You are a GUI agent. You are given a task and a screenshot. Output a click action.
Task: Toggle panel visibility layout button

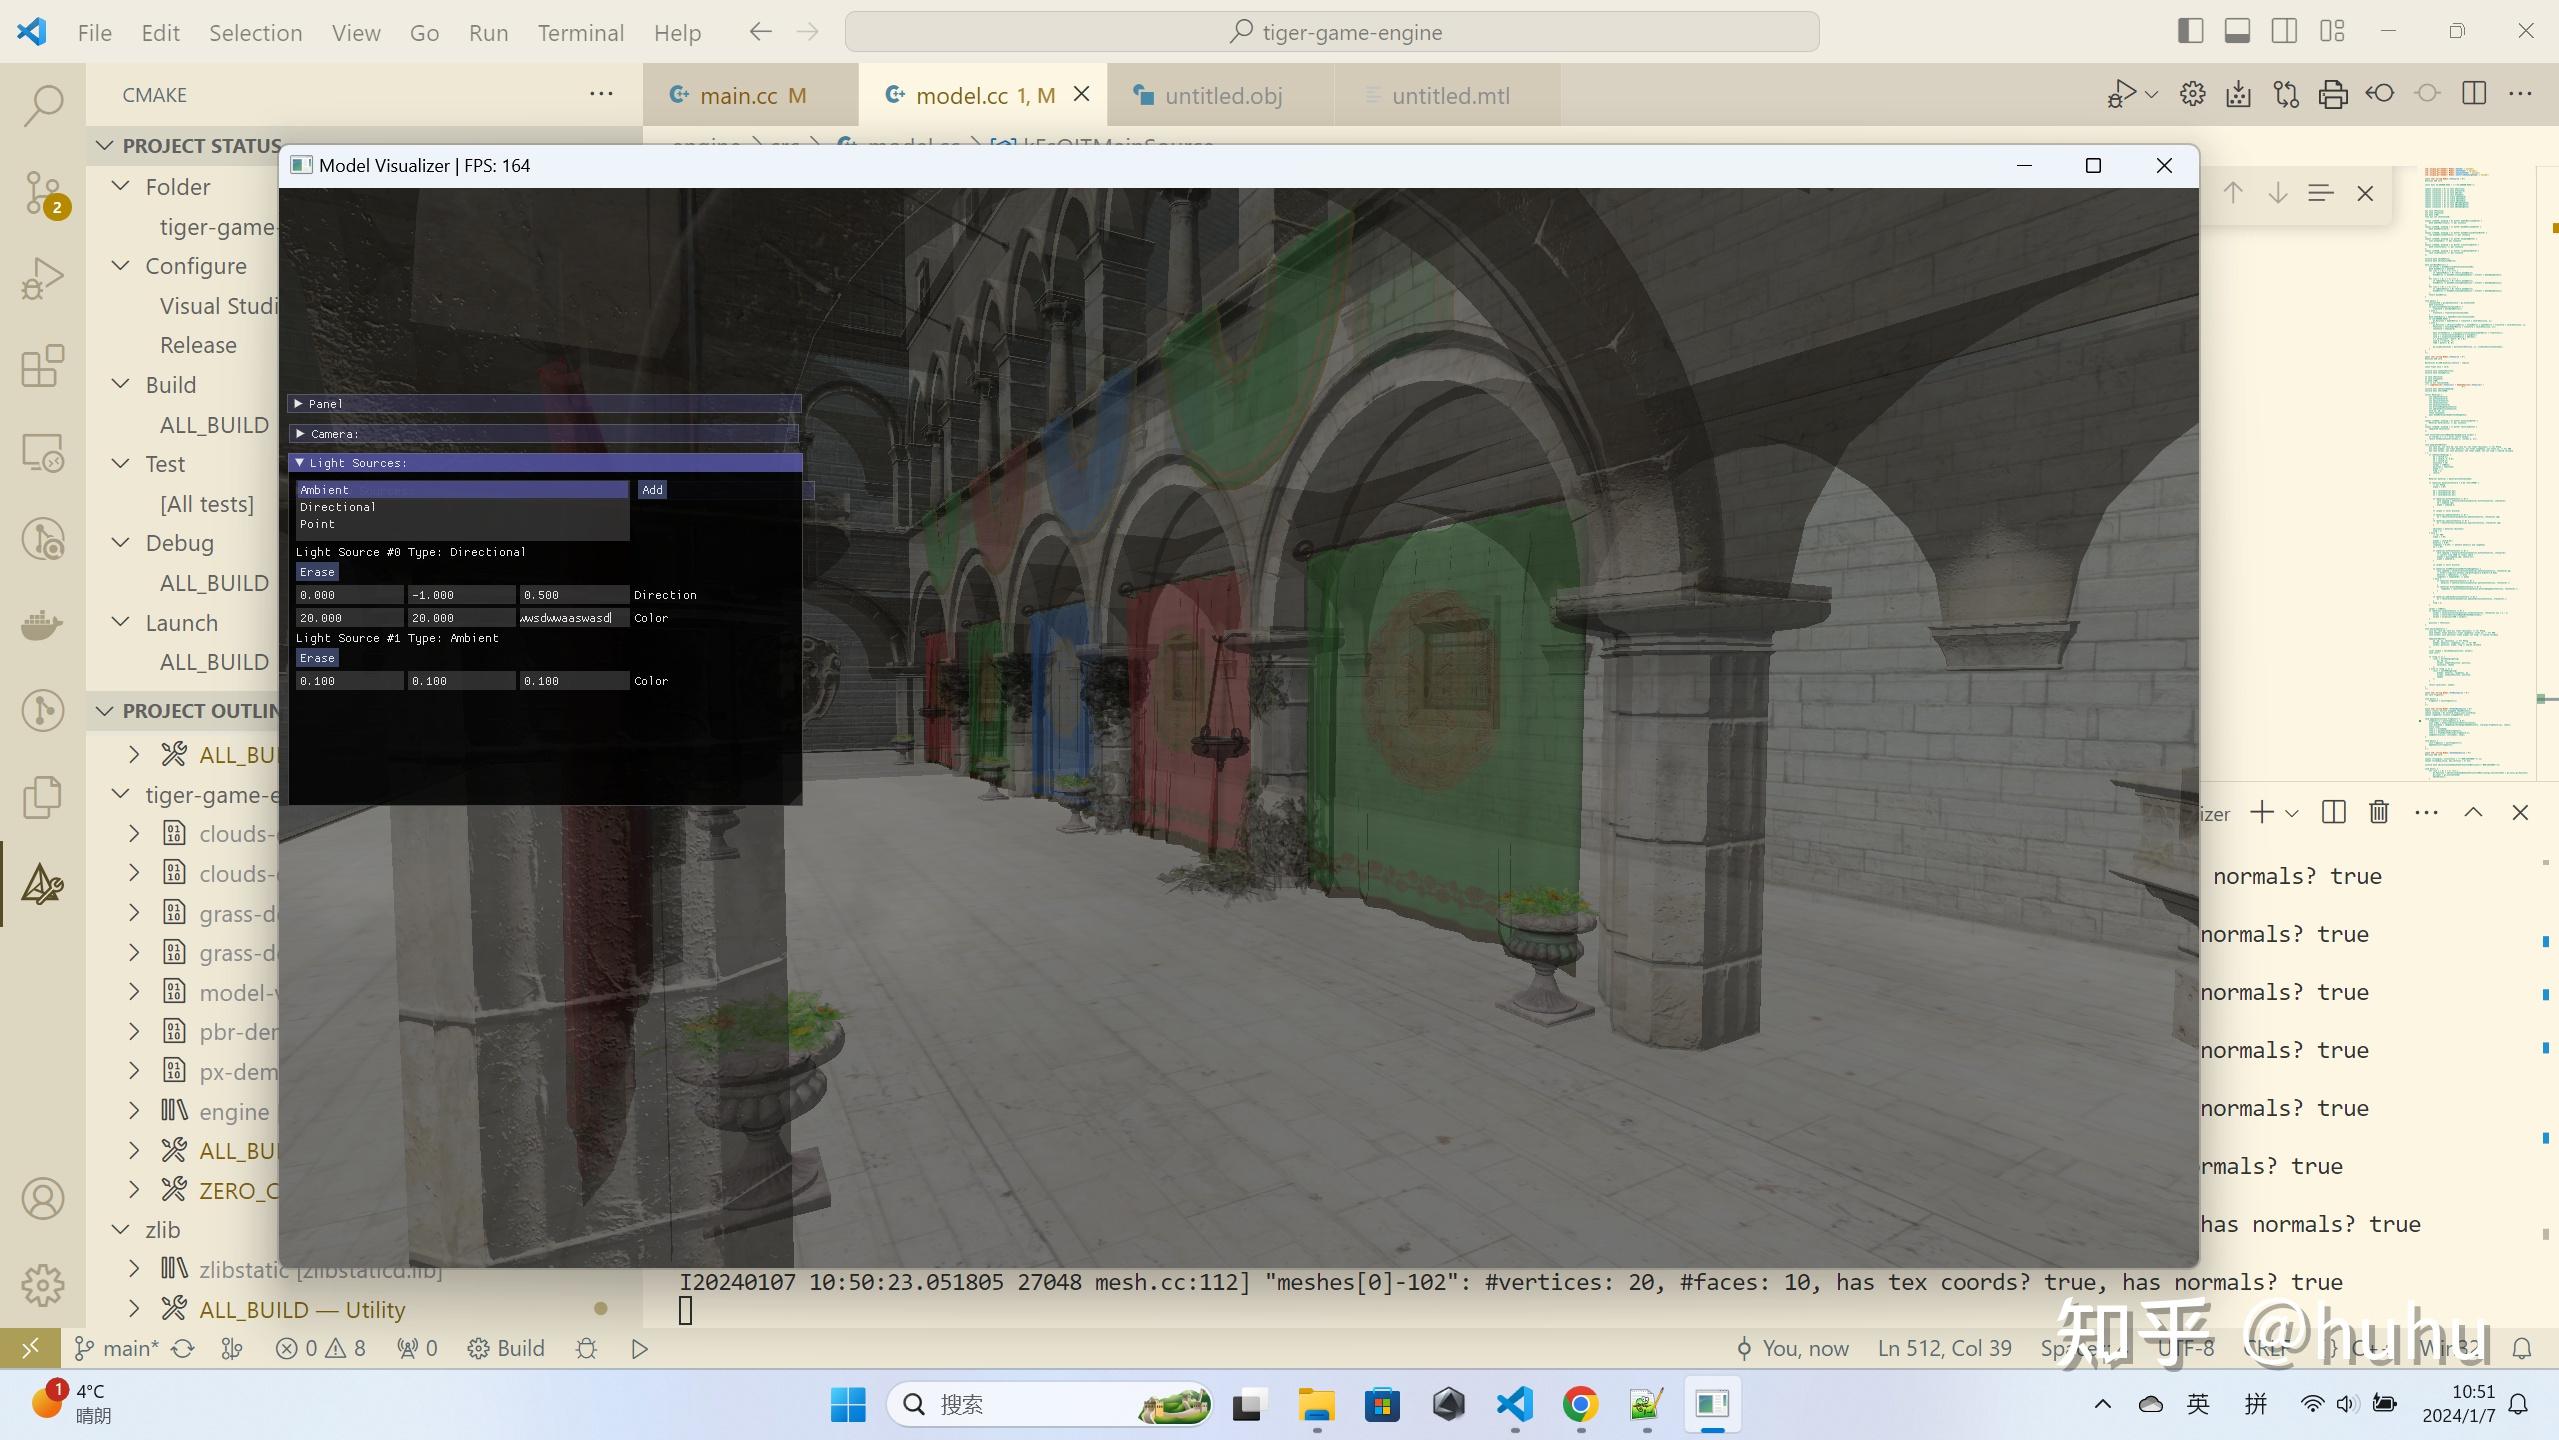point(2237,32)
